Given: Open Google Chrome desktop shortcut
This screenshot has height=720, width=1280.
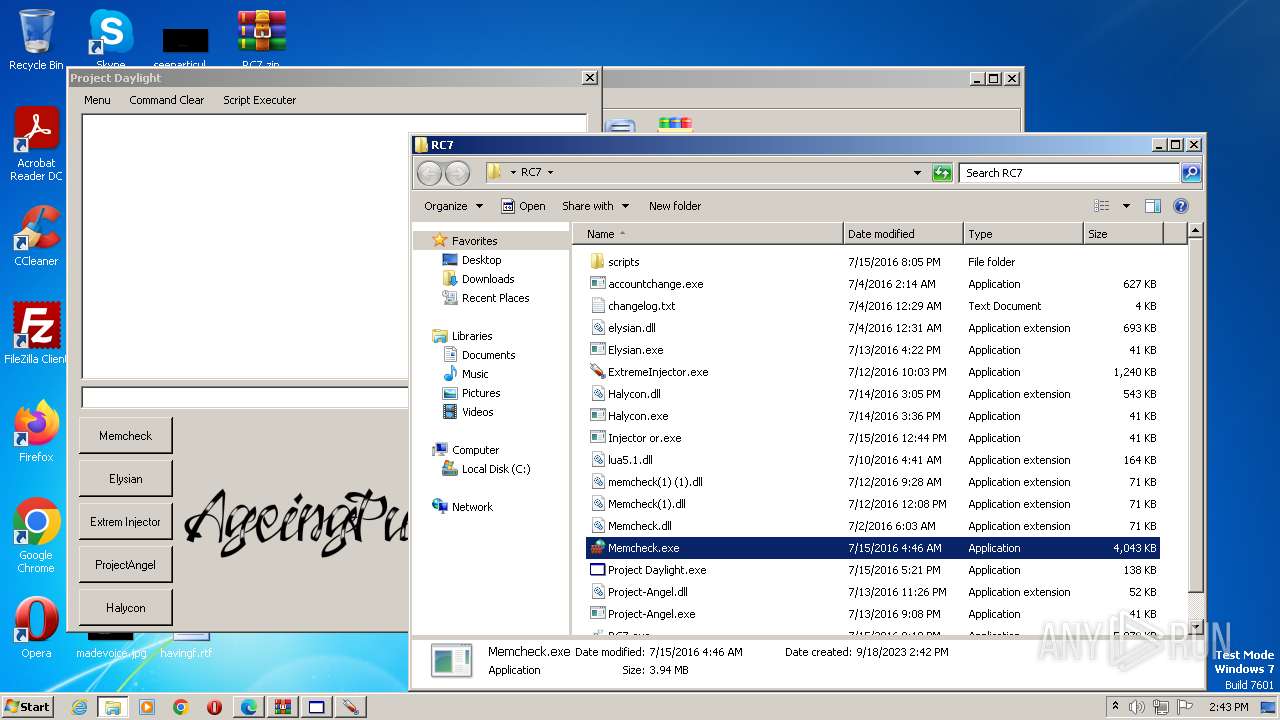Looking at the screenshot, I should (36, 535).
